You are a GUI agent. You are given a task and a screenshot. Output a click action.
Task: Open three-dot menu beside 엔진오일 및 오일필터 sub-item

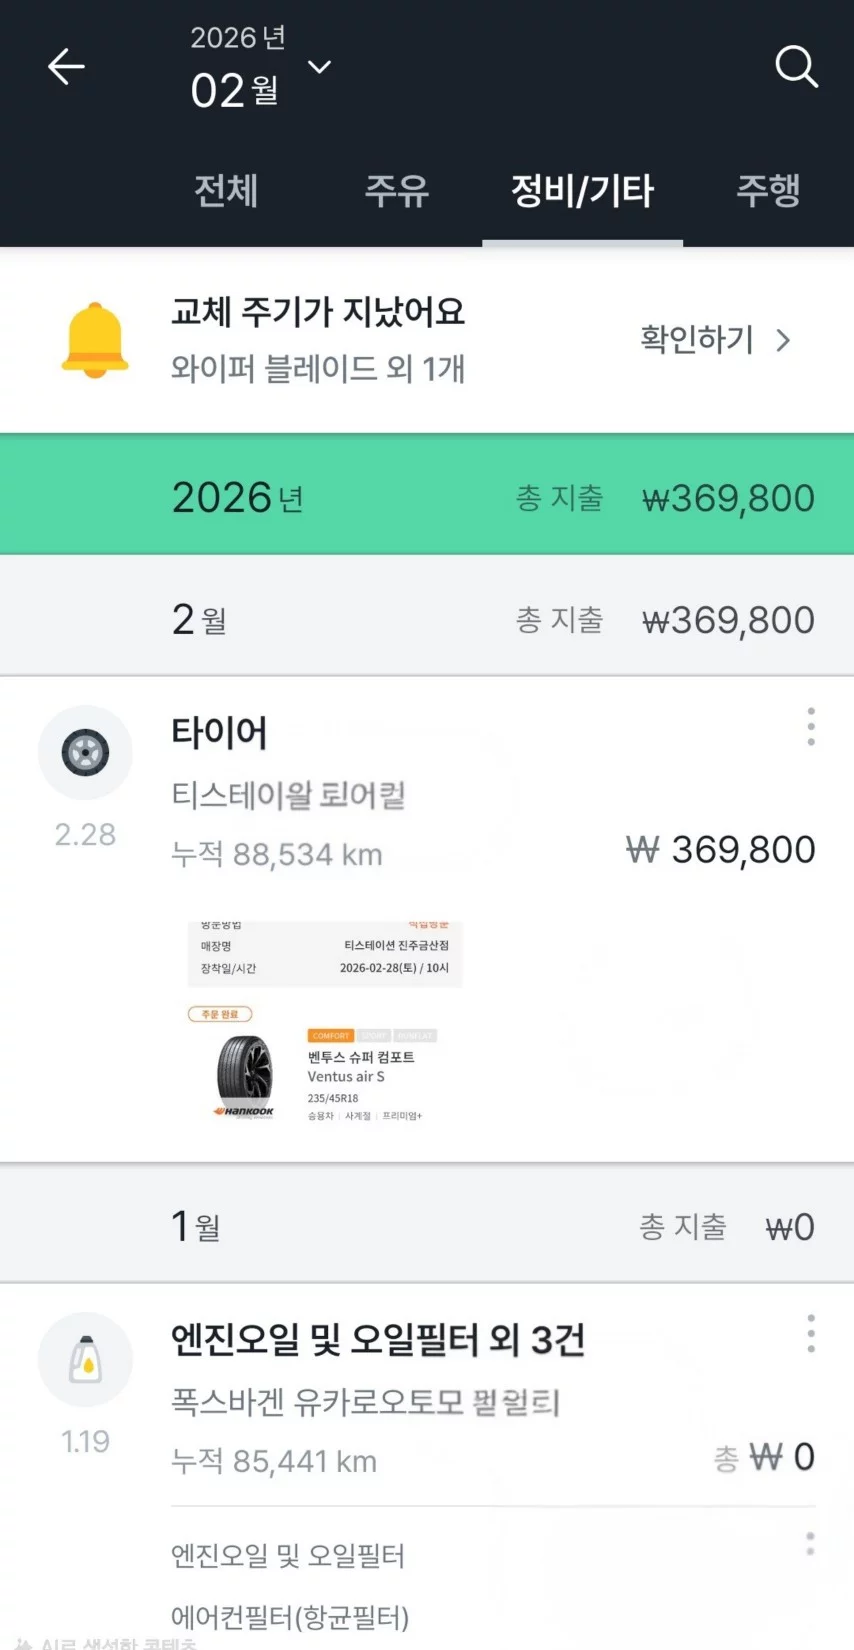coord(810,1543)
